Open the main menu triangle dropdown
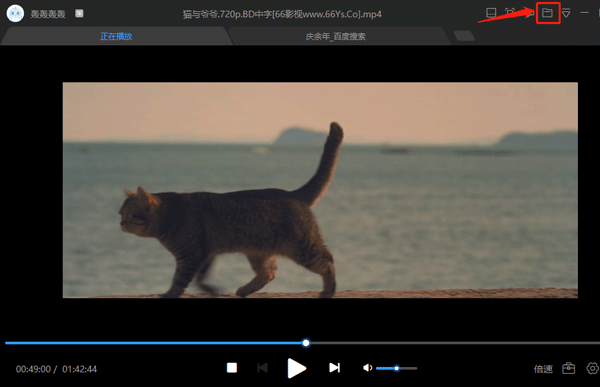The height and width of the screenshot is (387, 600). tap(566, 13)
